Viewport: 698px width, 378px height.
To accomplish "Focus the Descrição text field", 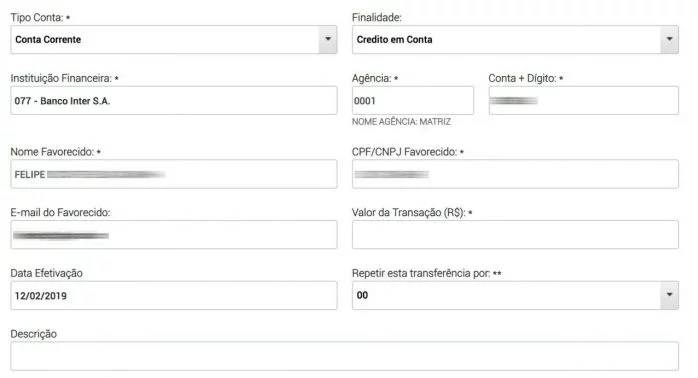I will [345, 356].
